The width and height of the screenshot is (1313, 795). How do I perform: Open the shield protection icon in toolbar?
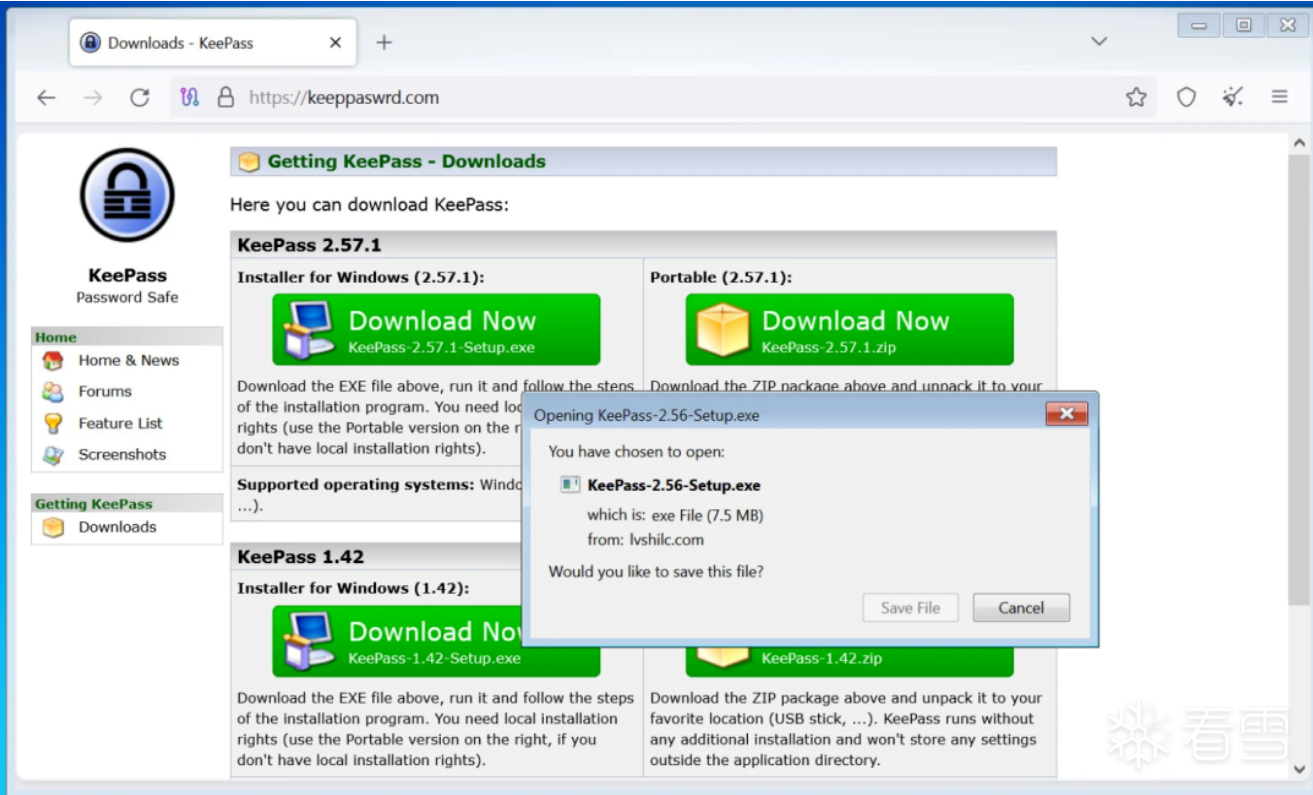click(1186, 97)
